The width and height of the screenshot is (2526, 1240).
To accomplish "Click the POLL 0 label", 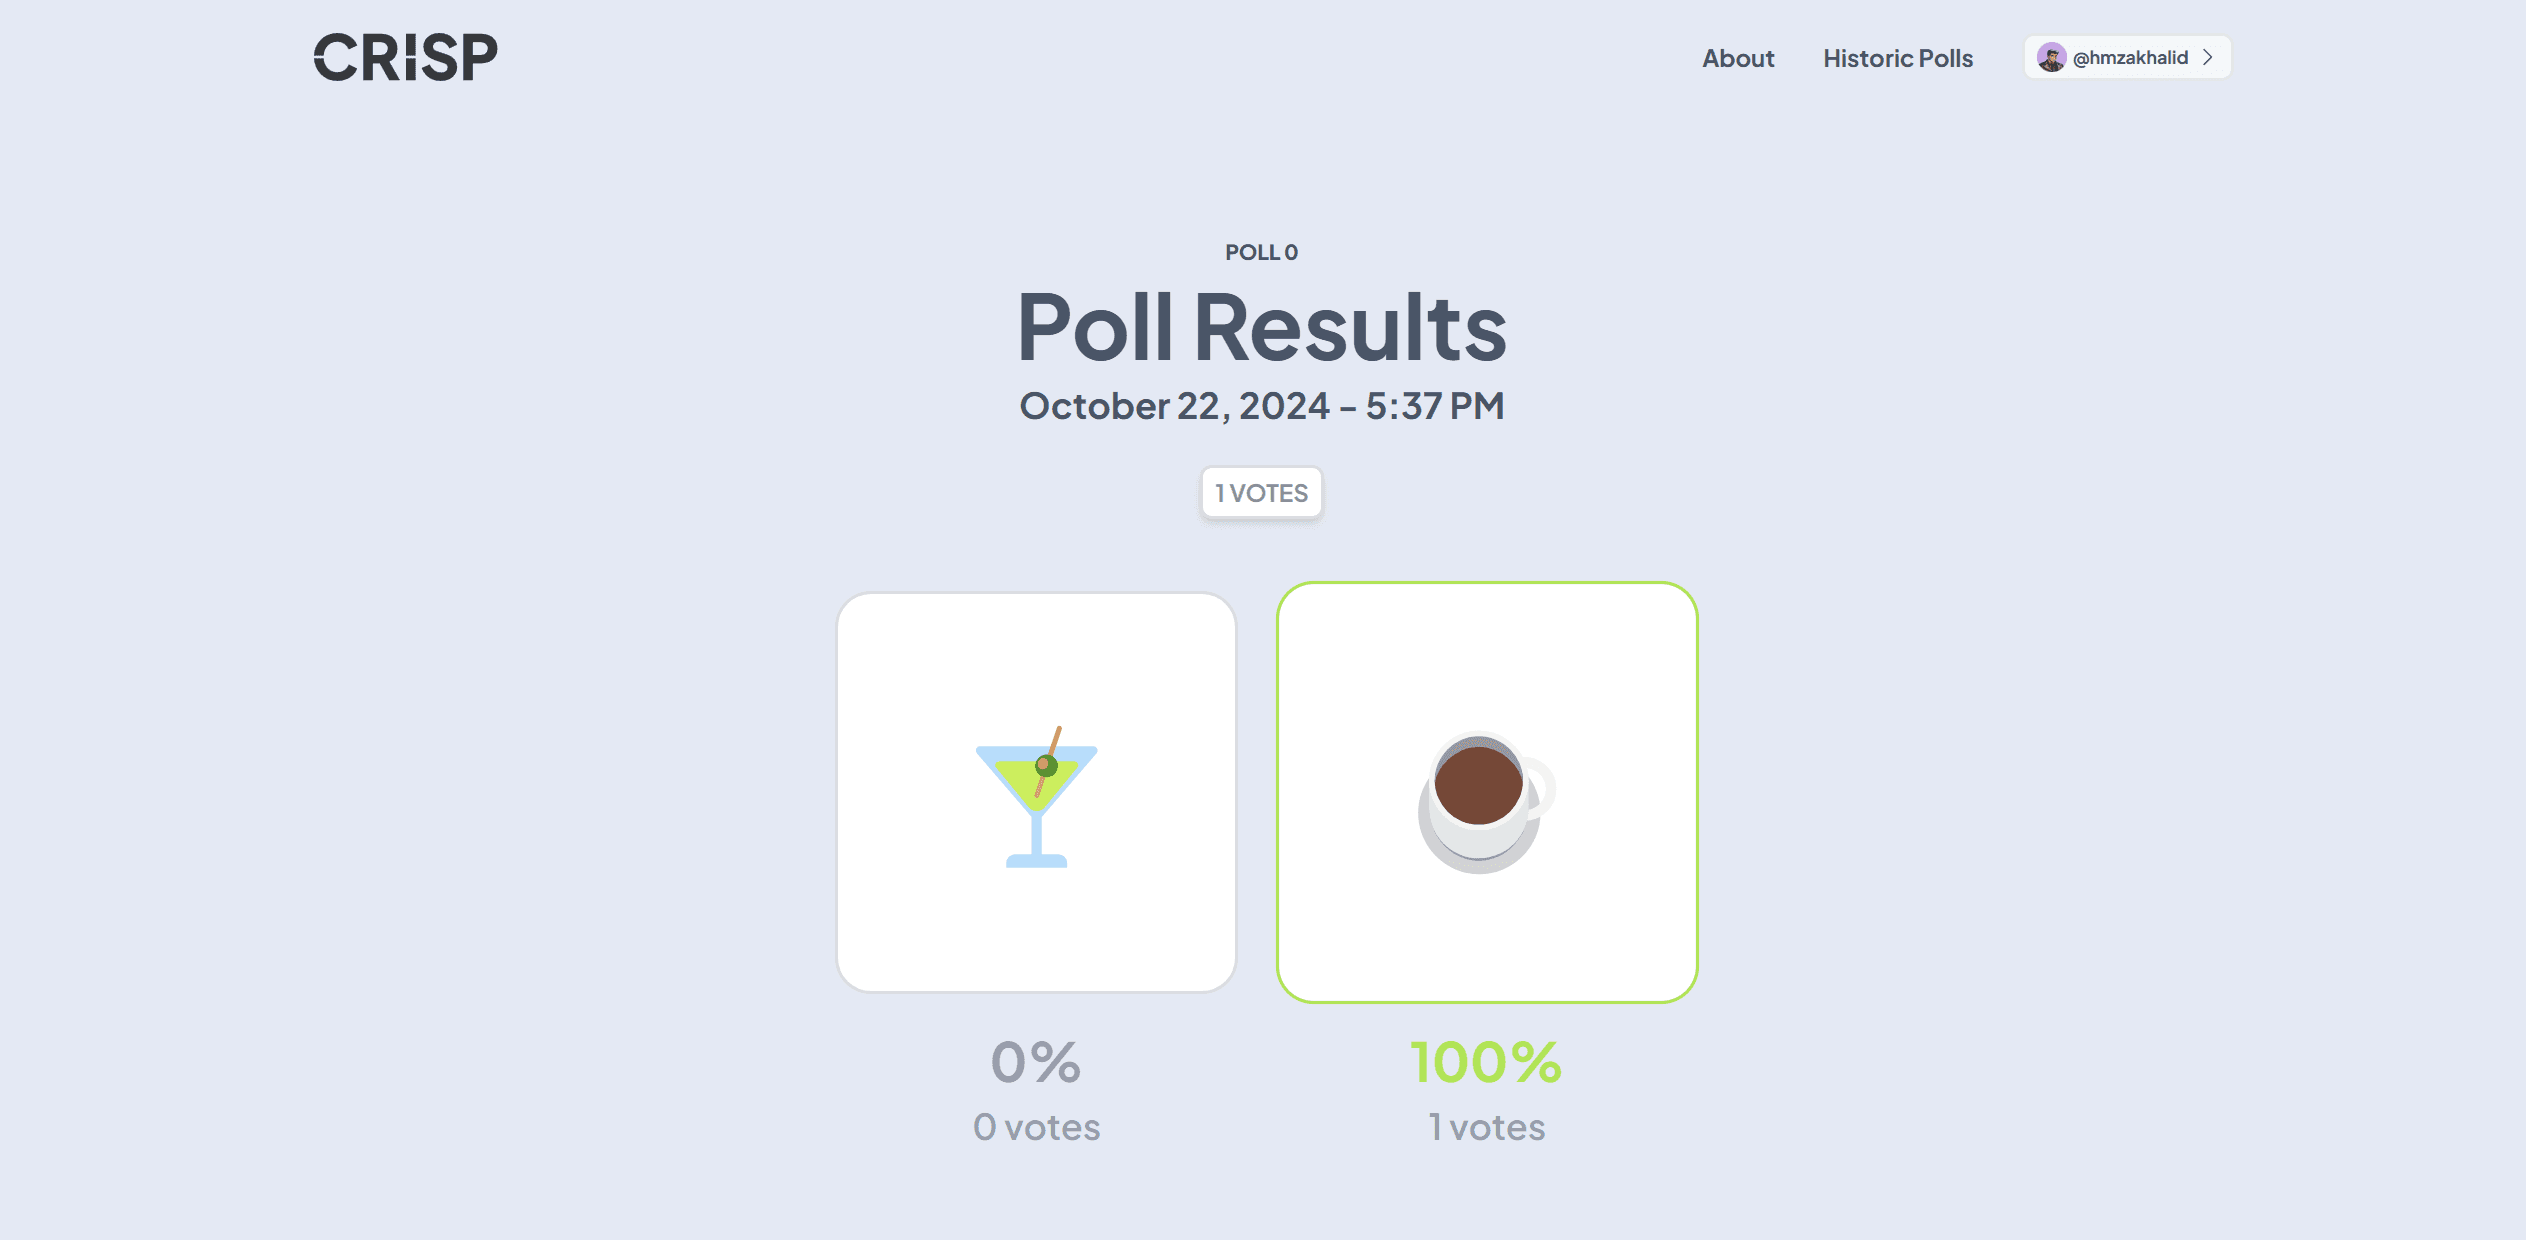I will coord(1260,253).
